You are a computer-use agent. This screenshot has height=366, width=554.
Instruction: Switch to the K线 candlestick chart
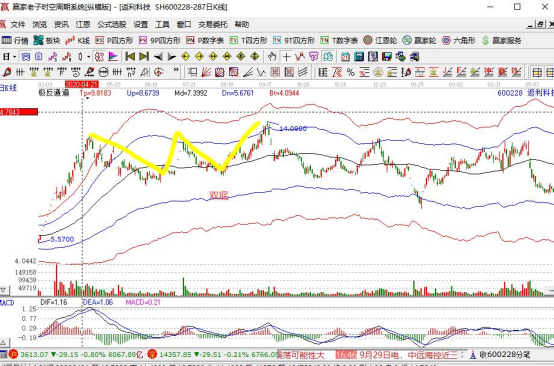pos(78,41)
